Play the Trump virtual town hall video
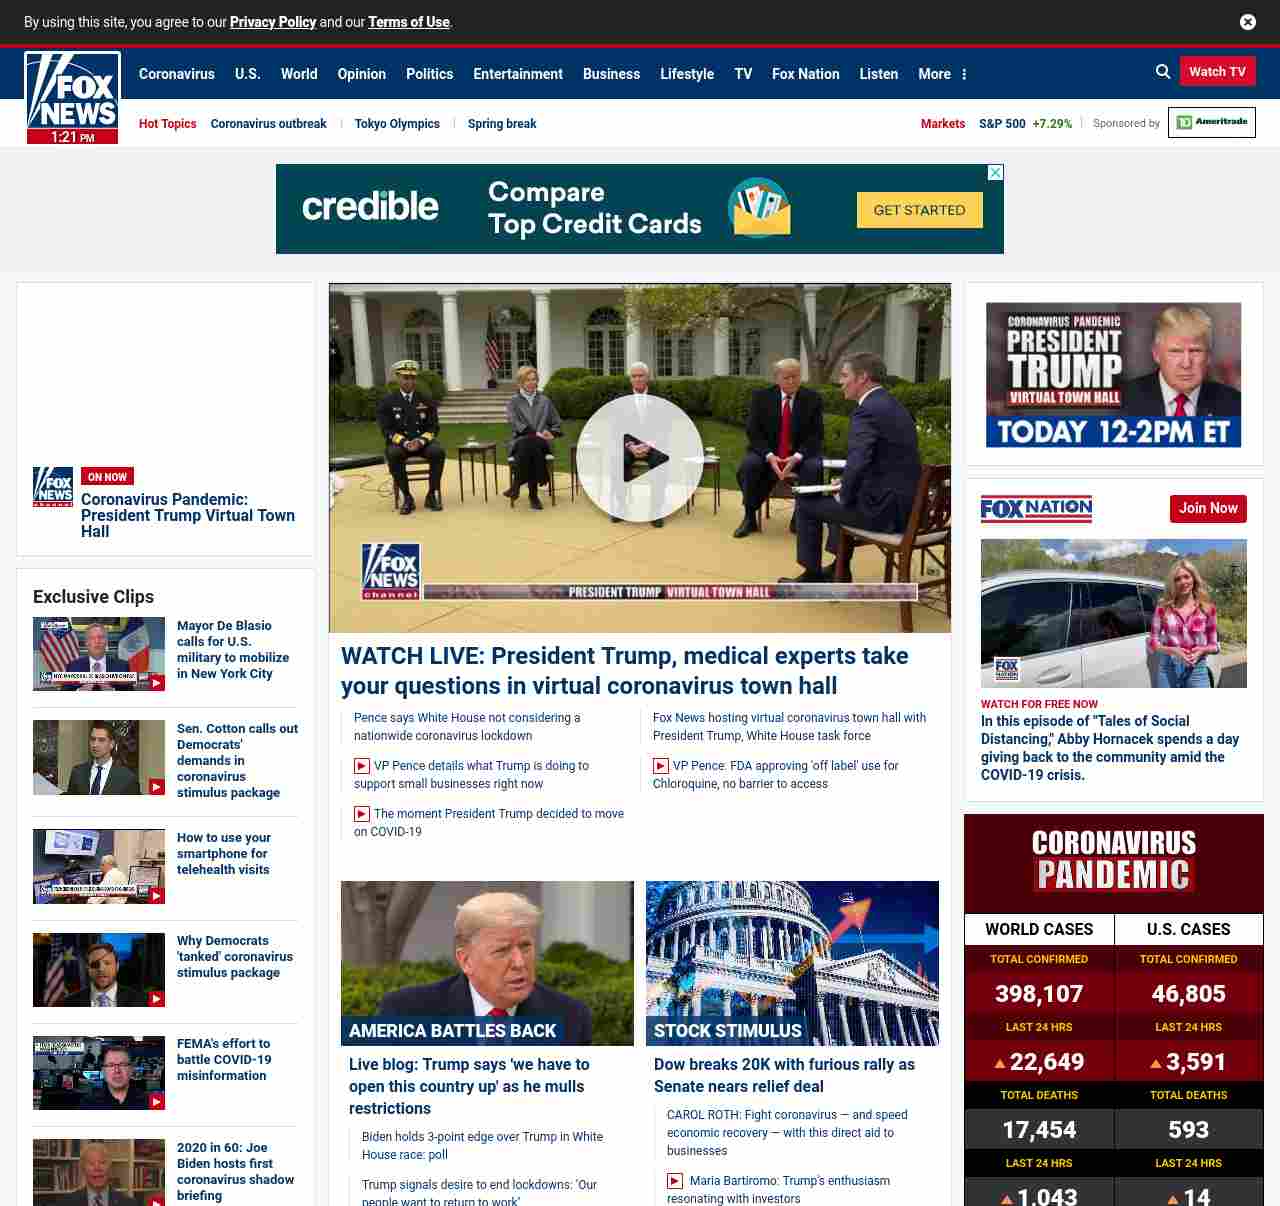The width and height of the screenshot is (1280, 1206). [x=639, y=458]
